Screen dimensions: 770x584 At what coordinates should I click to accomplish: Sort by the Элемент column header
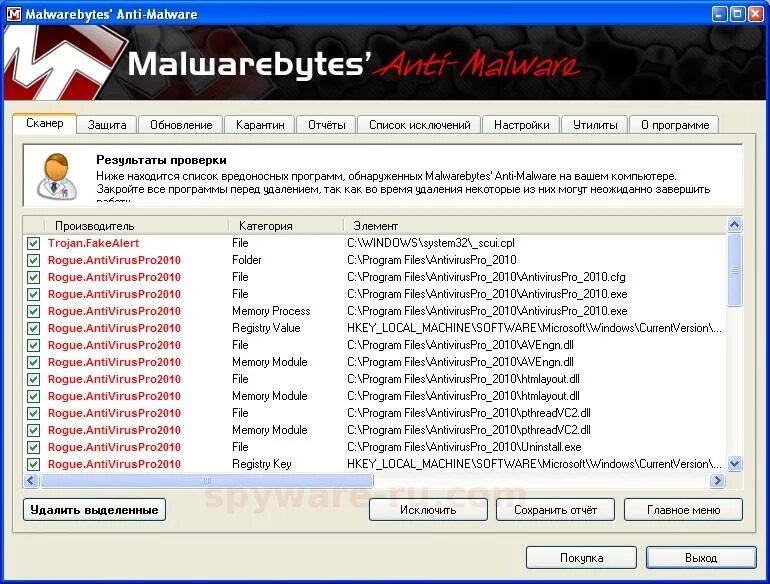535,226
